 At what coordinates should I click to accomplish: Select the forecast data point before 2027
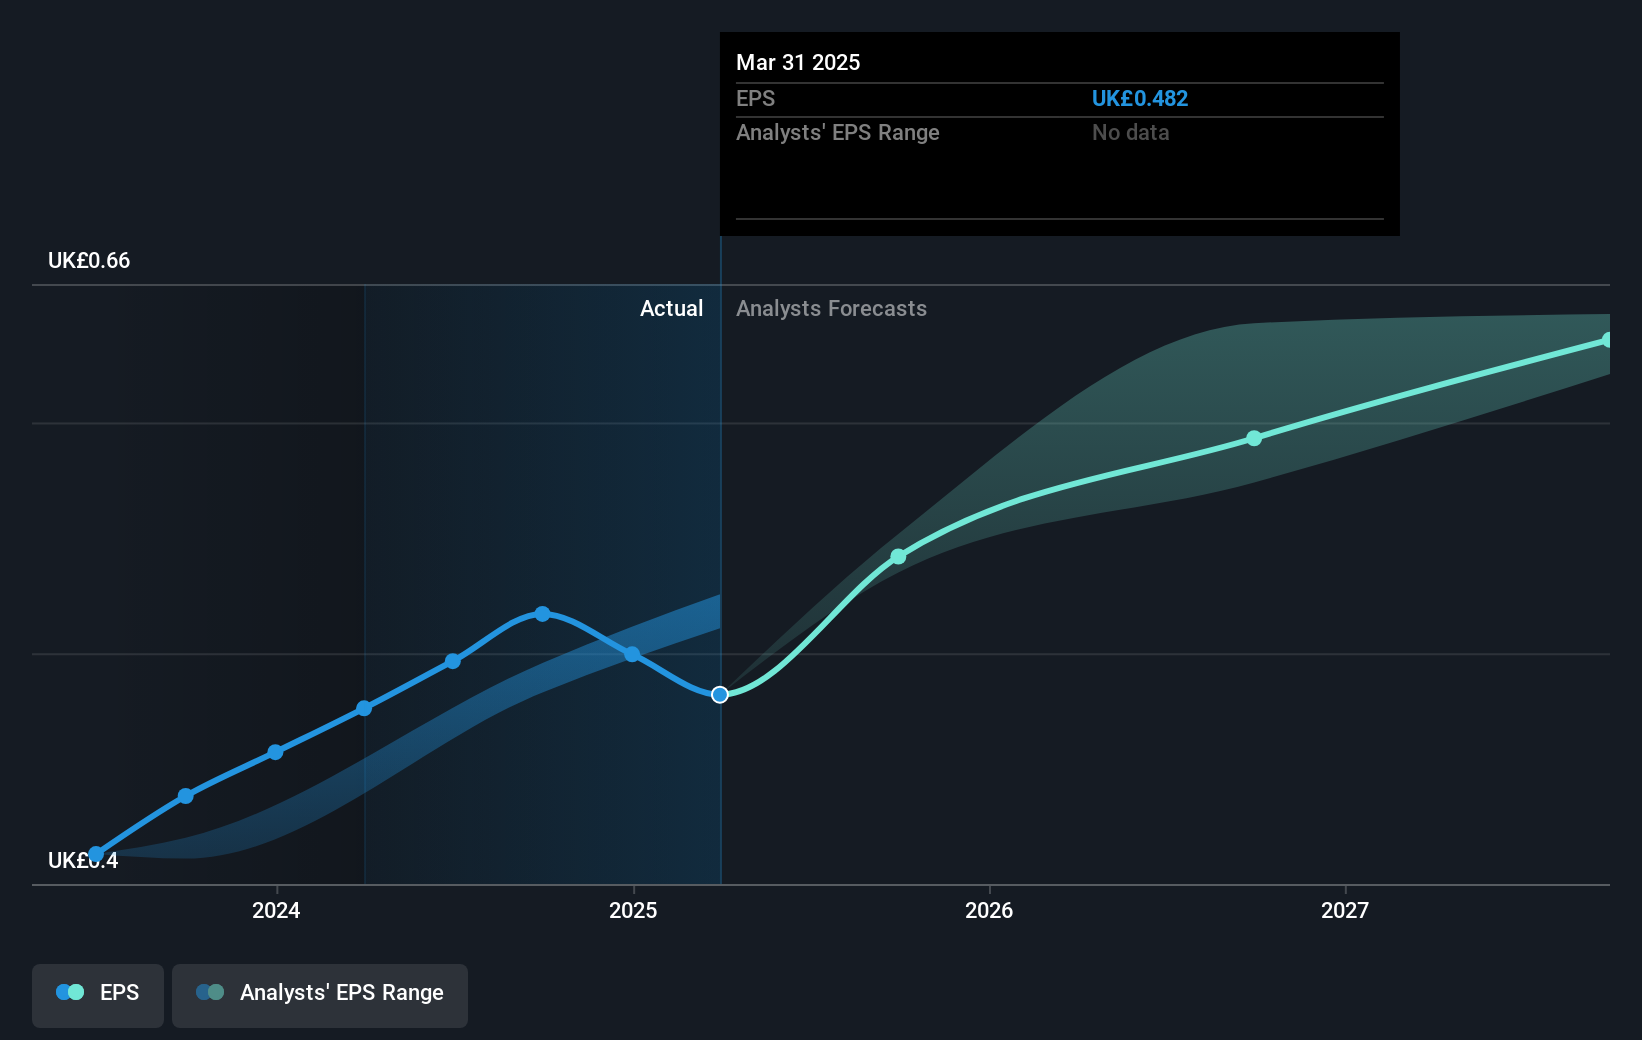click(1254, 439)
